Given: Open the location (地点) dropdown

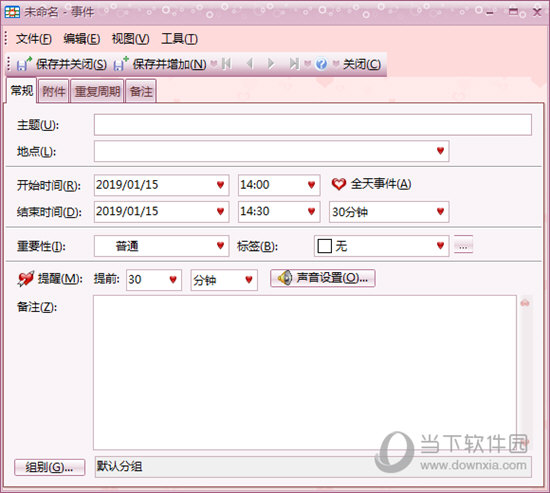Looking at the screenshot, I should click(x=441, y=151).
